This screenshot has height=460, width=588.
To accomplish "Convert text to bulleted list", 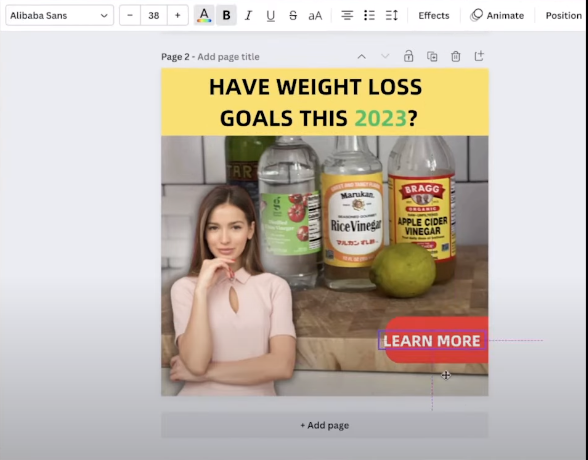I will pyautogui.click(x=369, y=15).
